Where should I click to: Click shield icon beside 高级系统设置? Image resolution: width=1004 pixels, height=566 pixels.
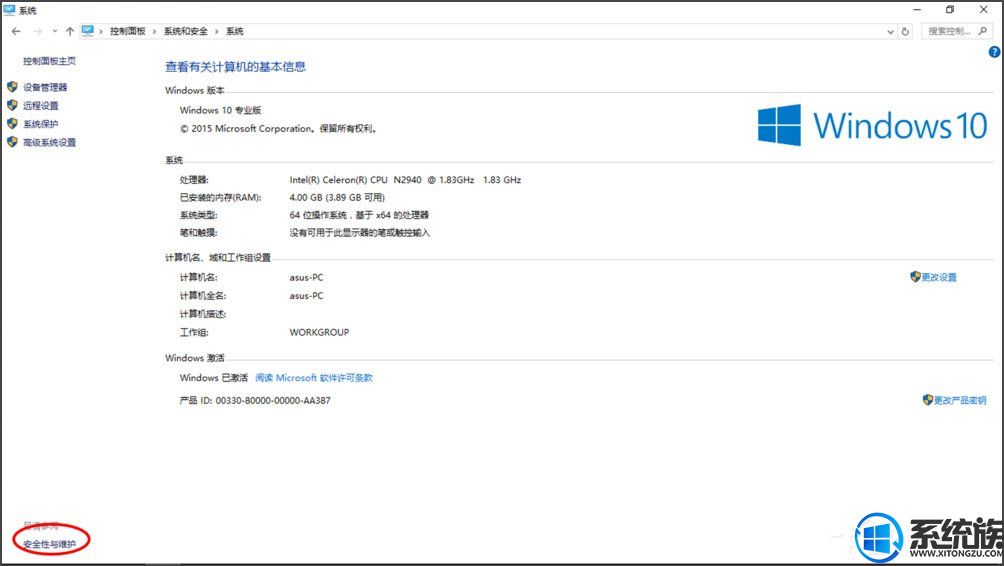[x=12, y=142]
